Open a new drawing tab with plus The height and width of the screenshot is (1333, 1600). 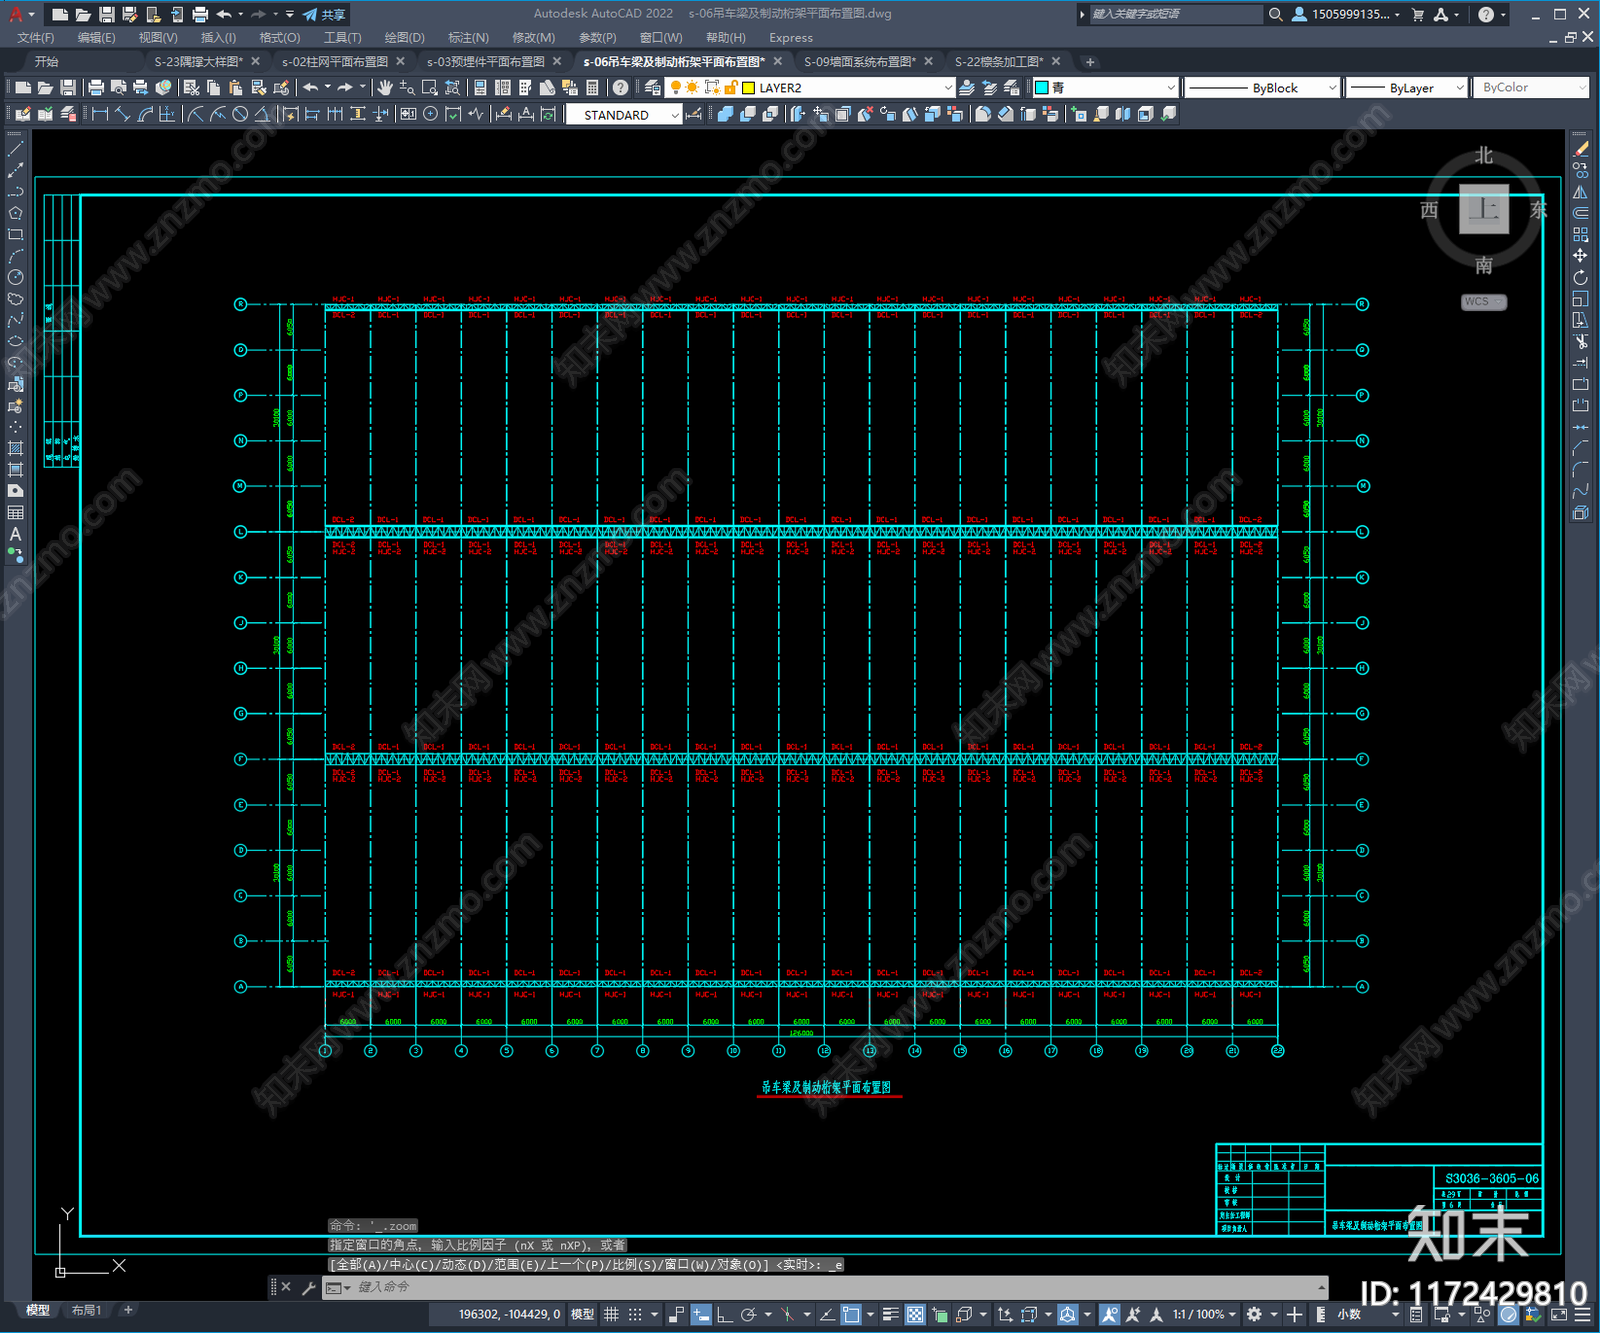point(1090,62)
